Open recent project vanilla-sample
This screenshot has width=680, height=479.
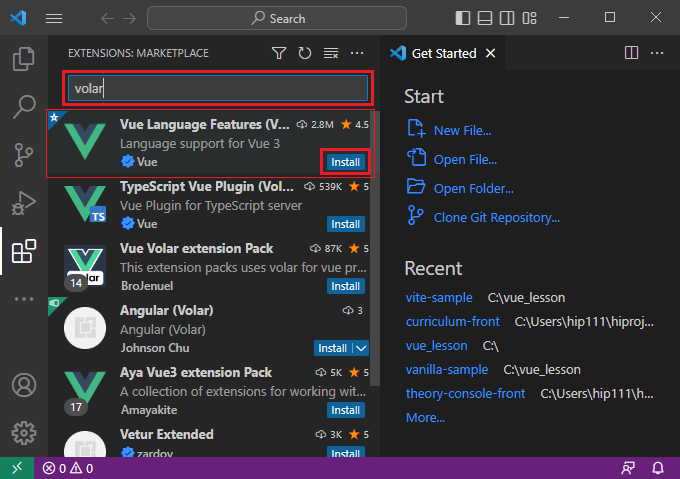447,369
